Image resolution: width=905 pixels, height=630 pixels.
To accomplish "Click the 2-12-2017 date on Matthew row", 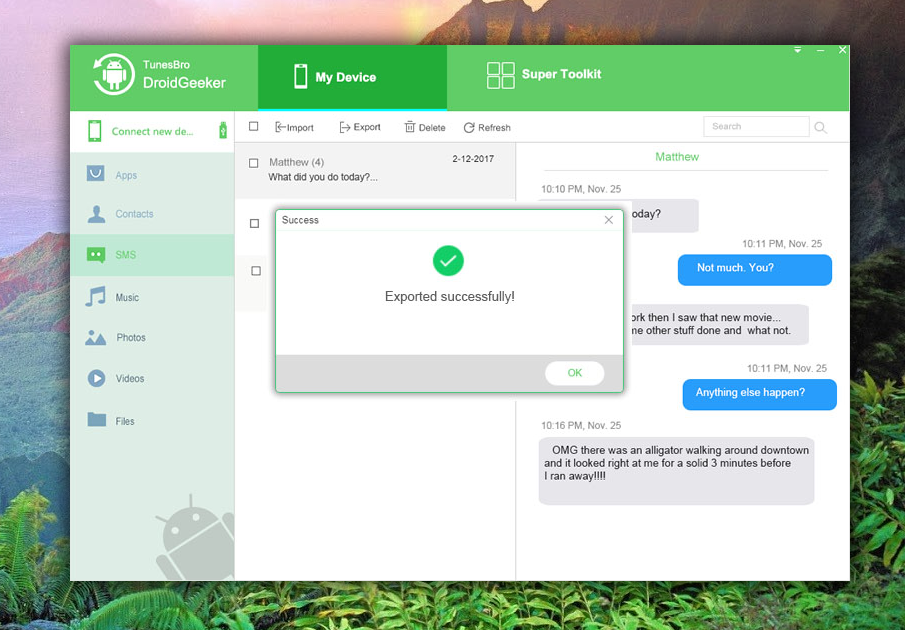I will pos(473,159).
